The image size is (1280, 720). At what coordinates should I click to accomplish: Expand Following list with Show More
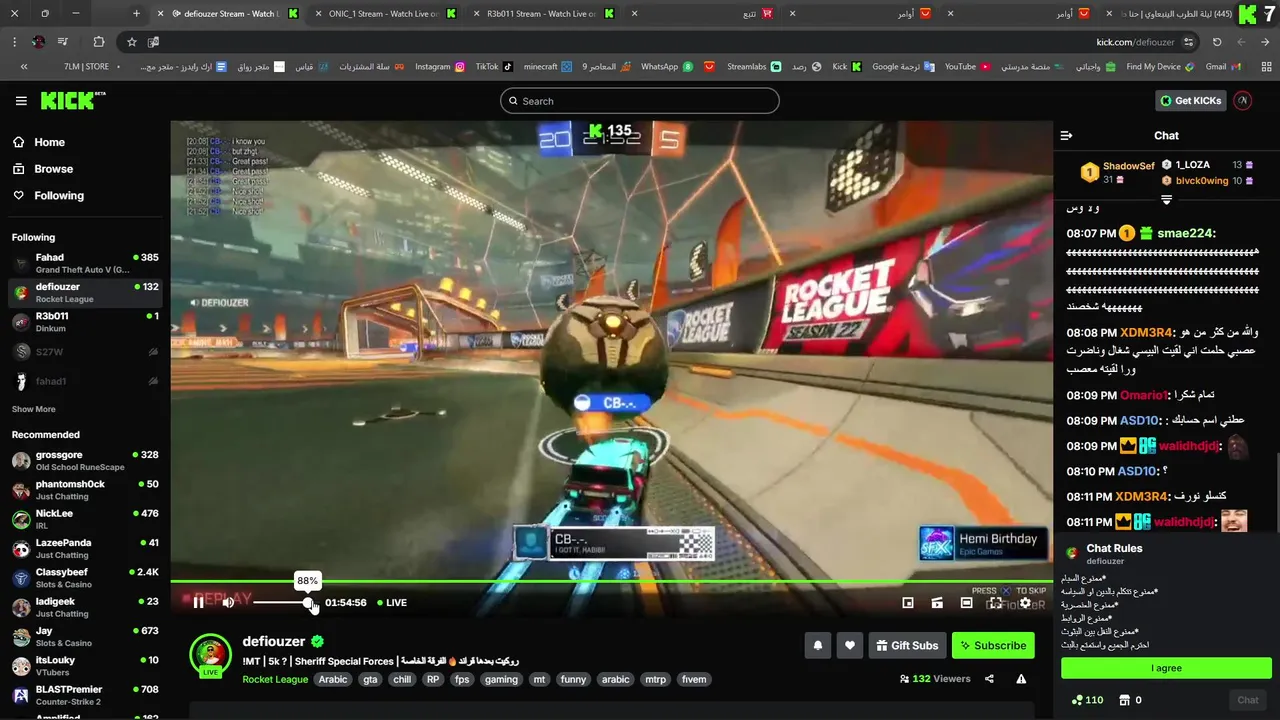pyautogui.click(x=33, y=409)
